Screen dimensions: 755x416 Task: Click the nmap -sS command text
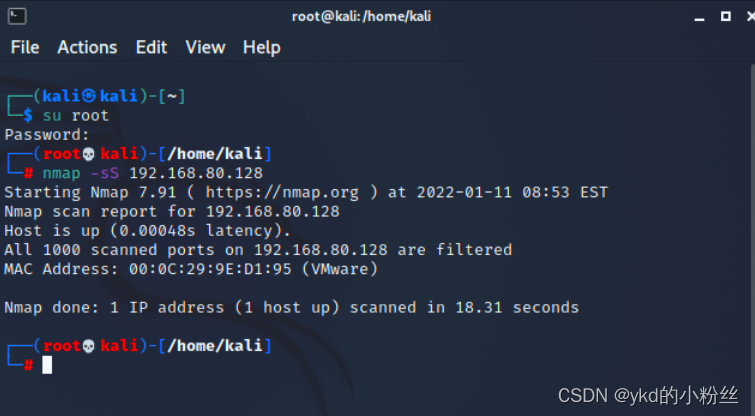pyautogui.click(x=80, y=173)
